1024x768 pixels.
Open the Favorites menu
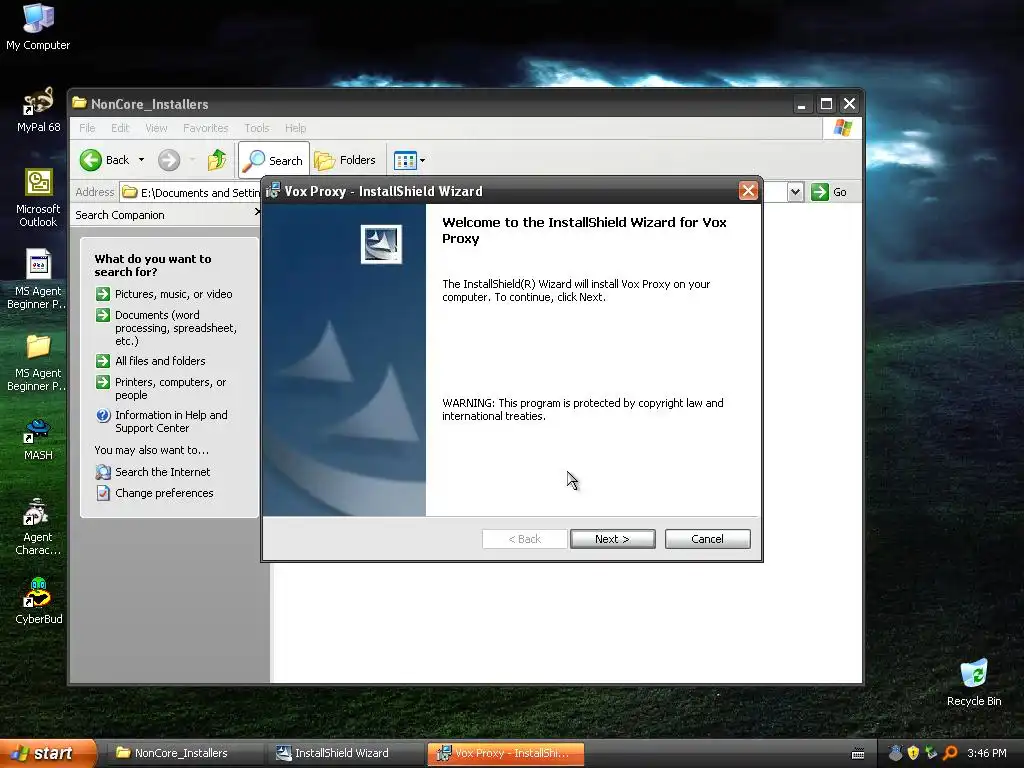pos(206,128)
